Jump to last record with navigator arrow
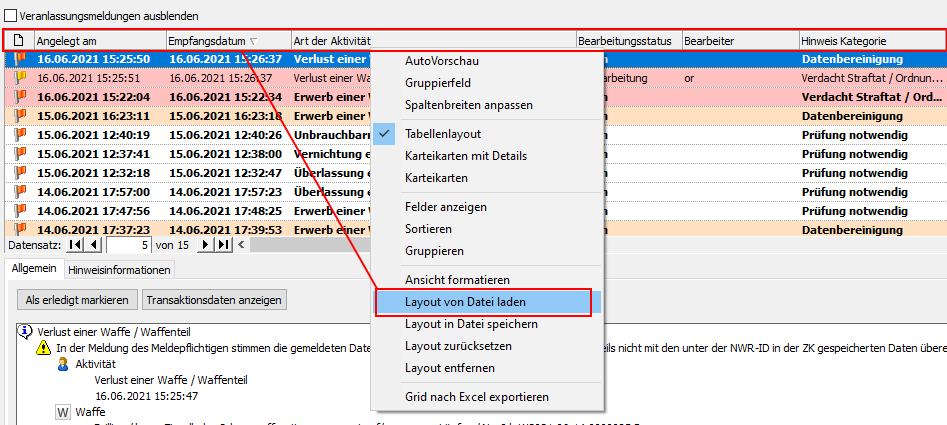Screen dimensions: 947x425 tap(223, 245)
